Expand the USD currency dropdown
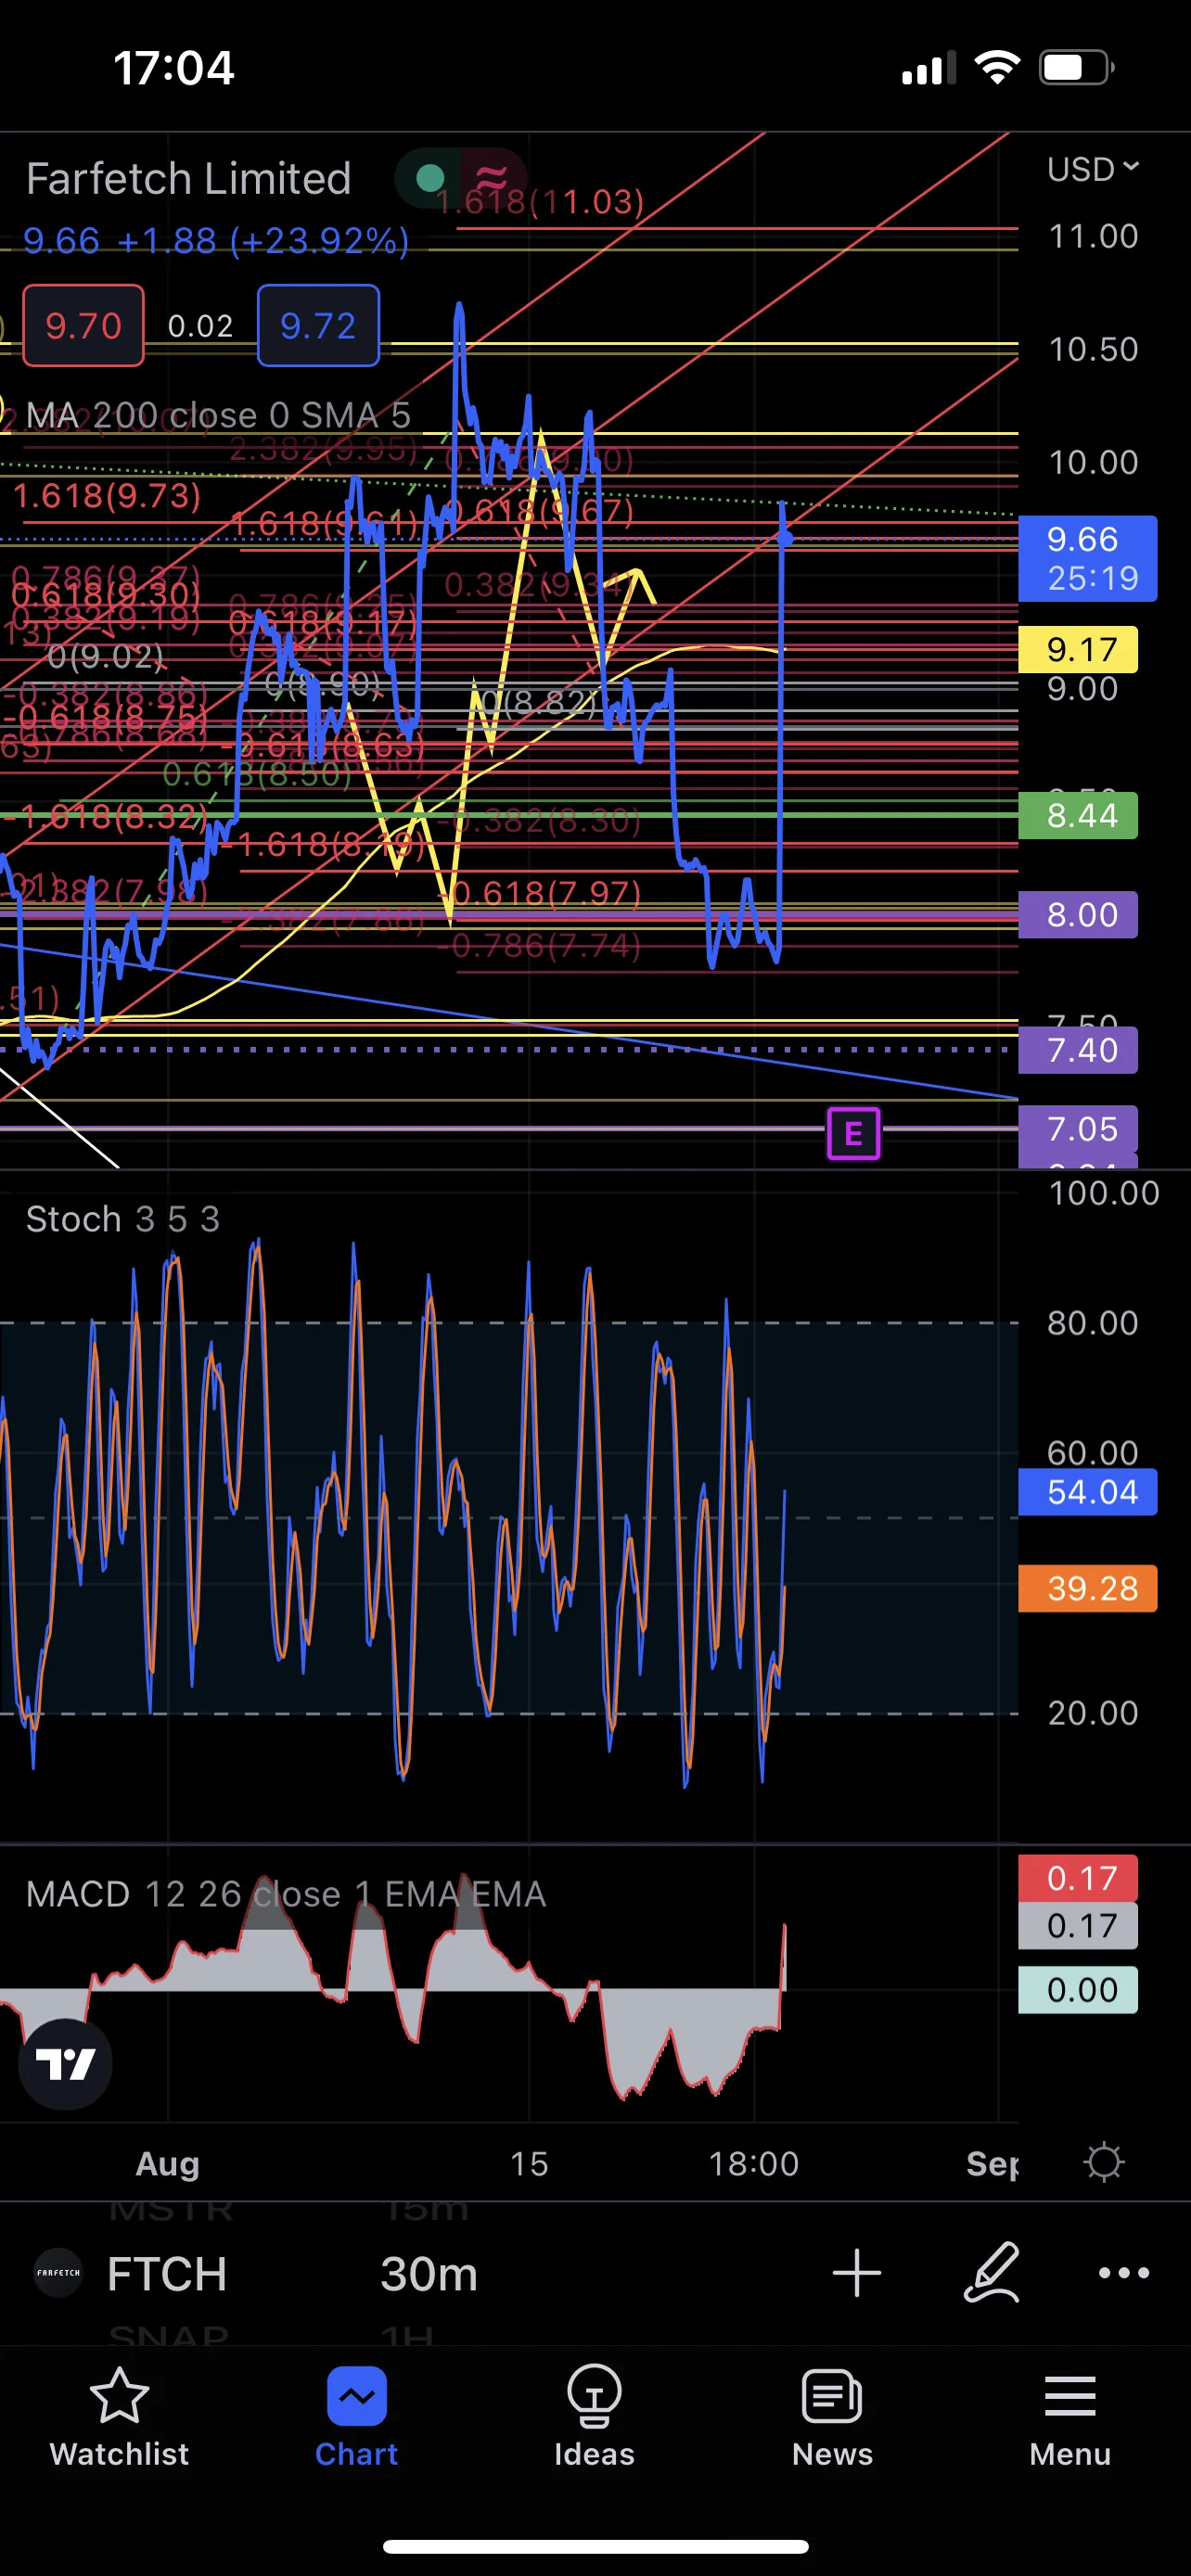This screenshot has width=1191, height=2576. [x=1093, y=169]
